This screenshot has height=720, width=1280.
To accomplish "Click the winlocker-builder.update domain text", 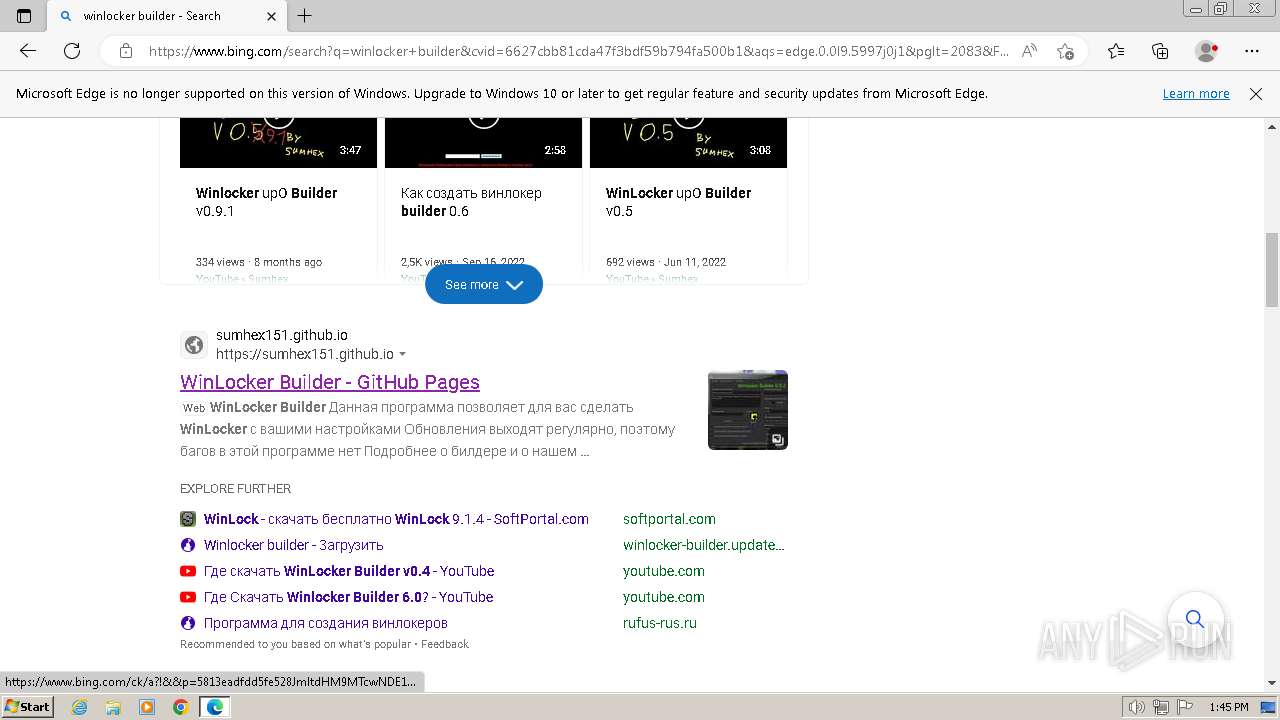I will [x=704, y=545].
